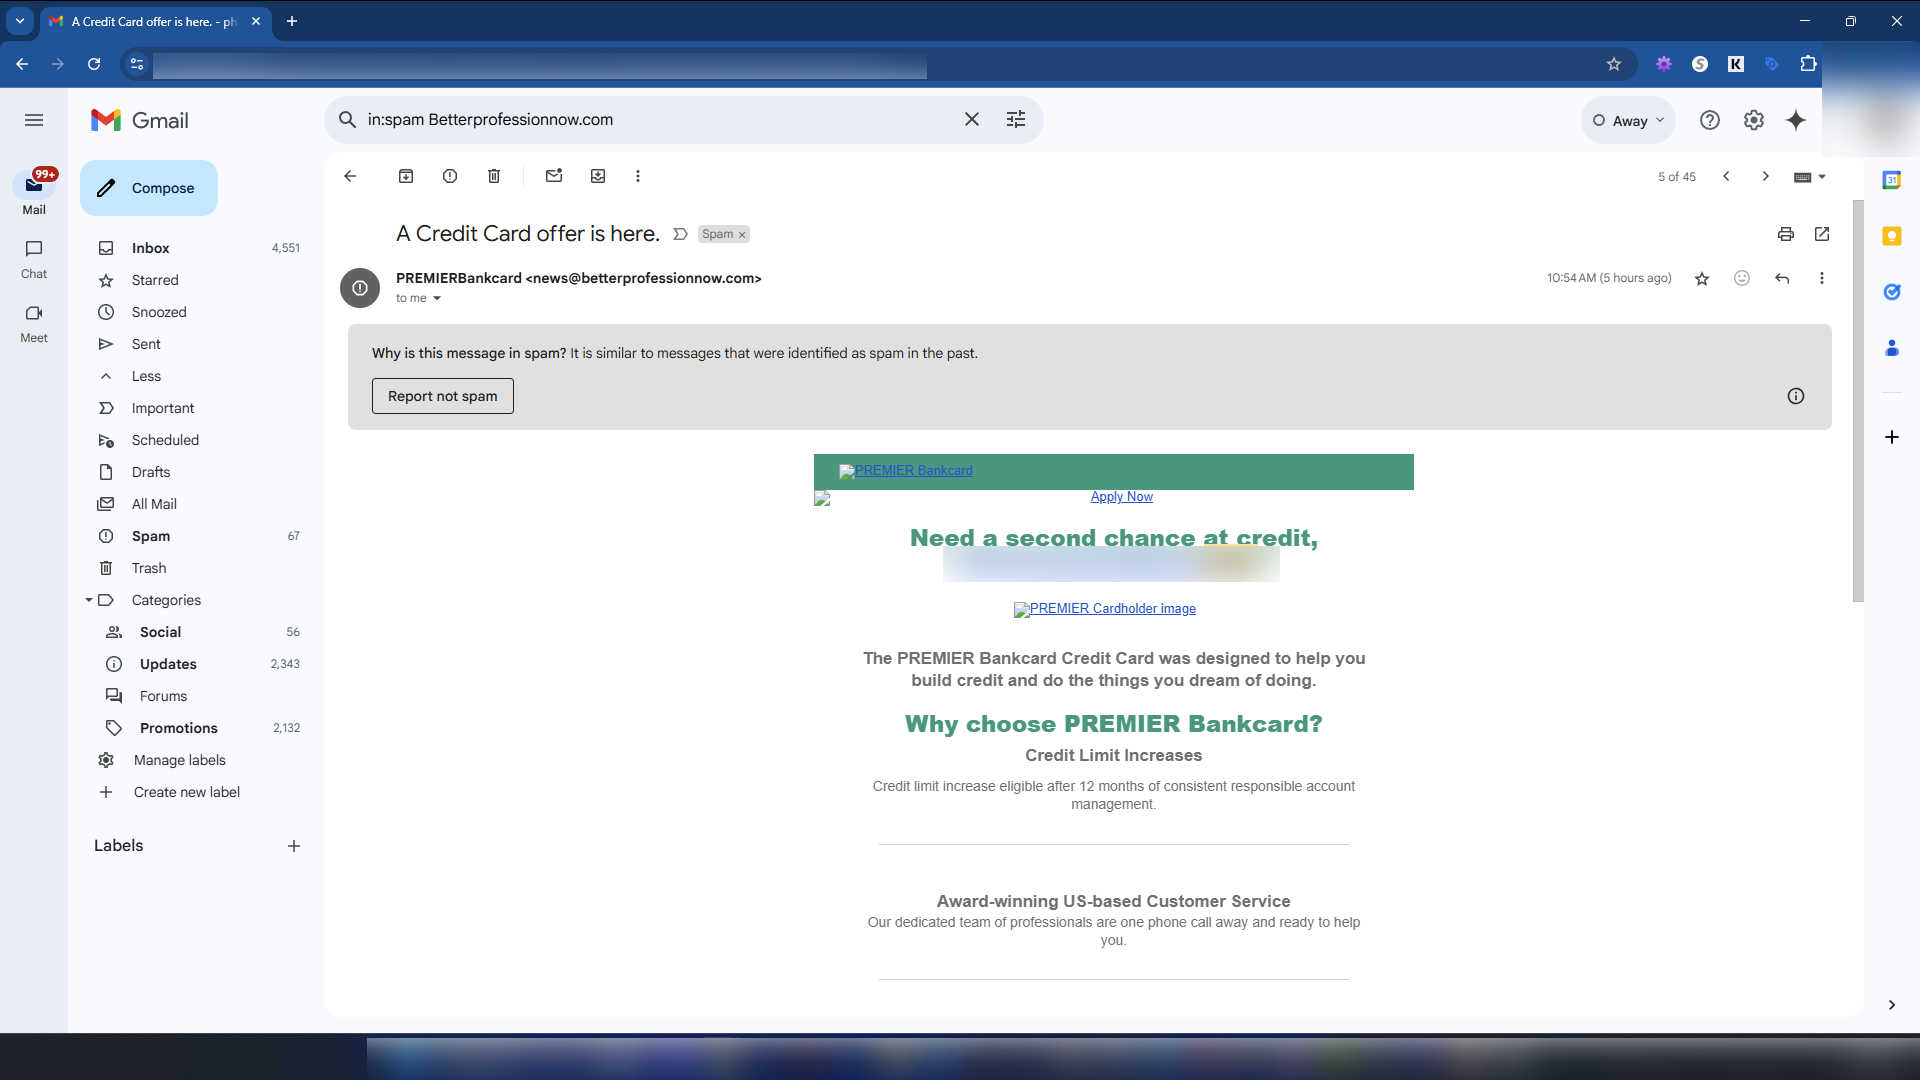
Task: Print the email
Action: tap(1786, 234)
